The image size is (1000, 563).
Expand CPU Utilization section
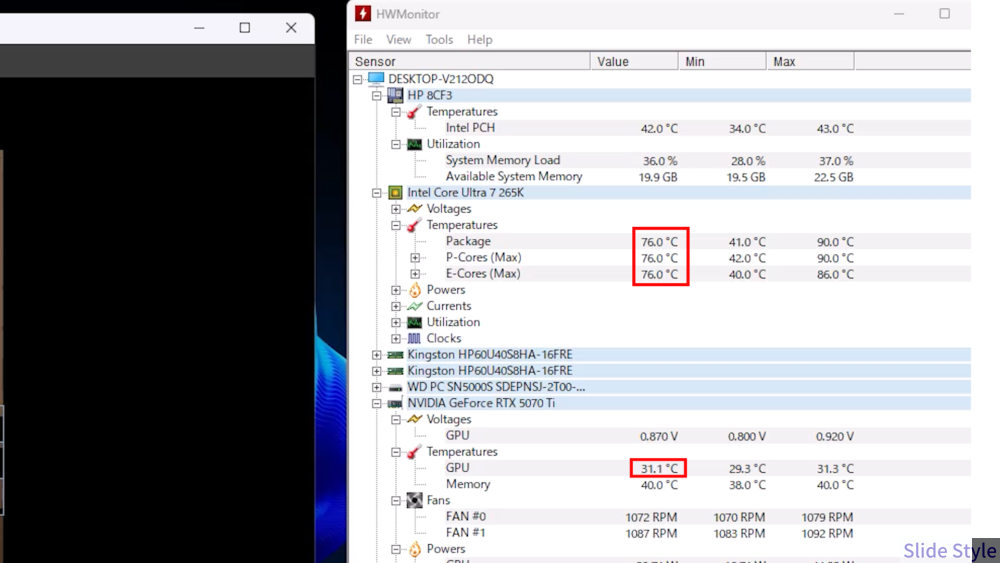(396, 323)
